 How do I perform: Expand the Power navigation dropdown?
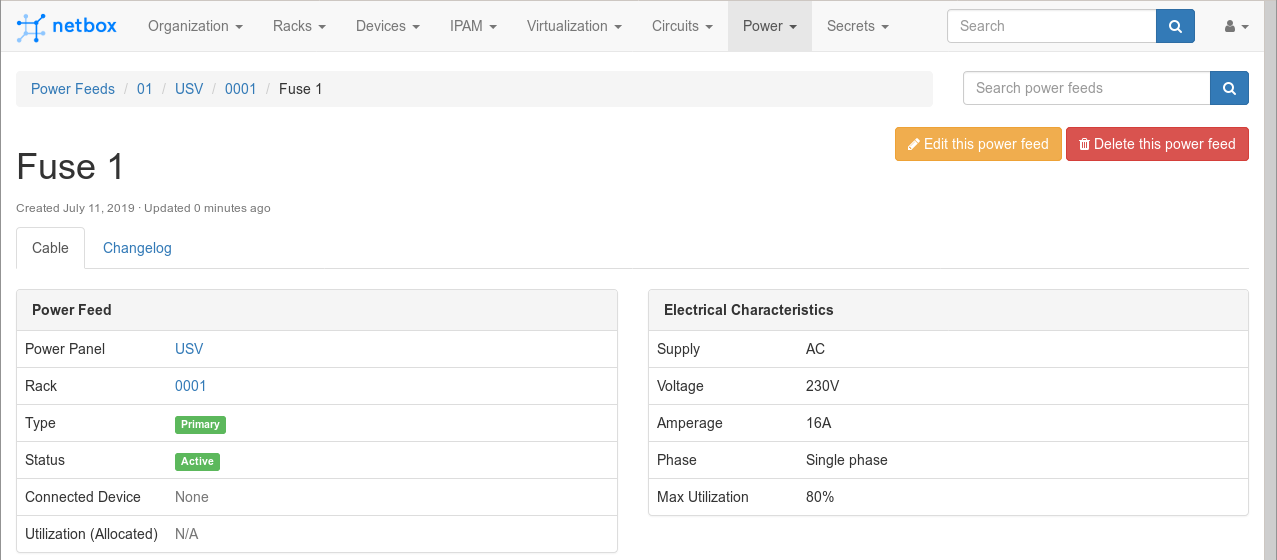pos(769,26)
